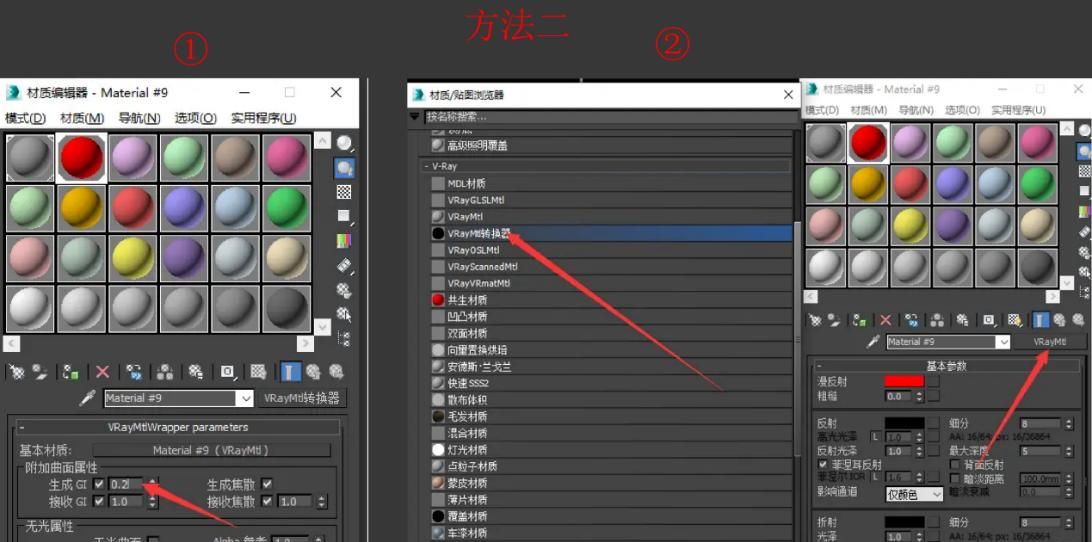Click red 漫反射 color swatch

pos(904,382)
